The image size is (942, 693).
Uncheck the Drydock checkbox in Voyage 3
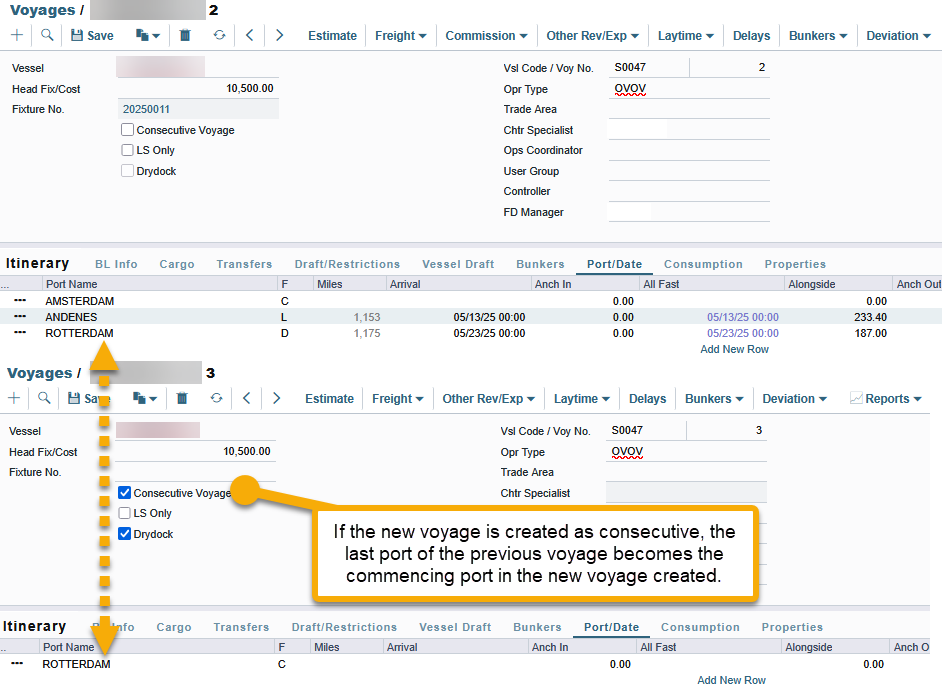125,534
